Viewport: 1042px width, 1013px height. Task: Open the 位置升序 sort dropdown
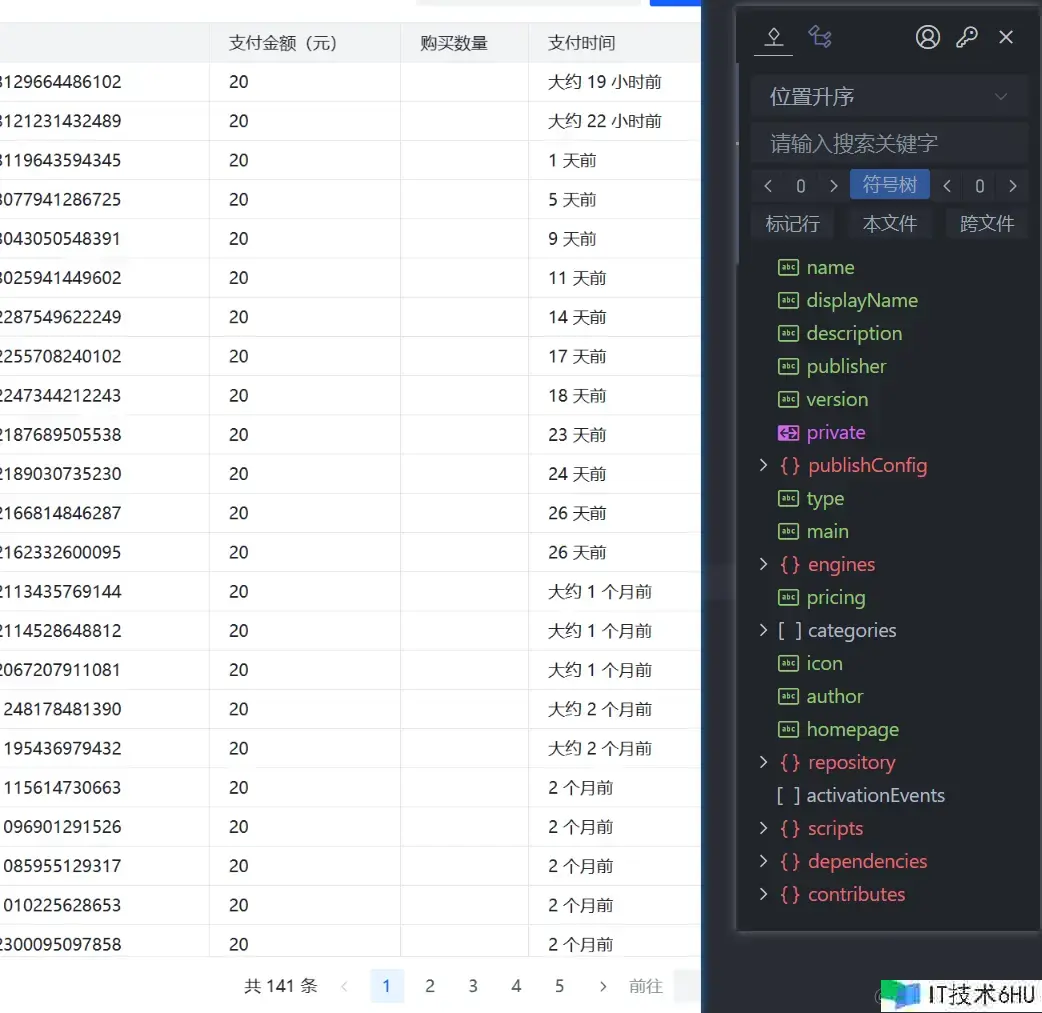[888, 97]
